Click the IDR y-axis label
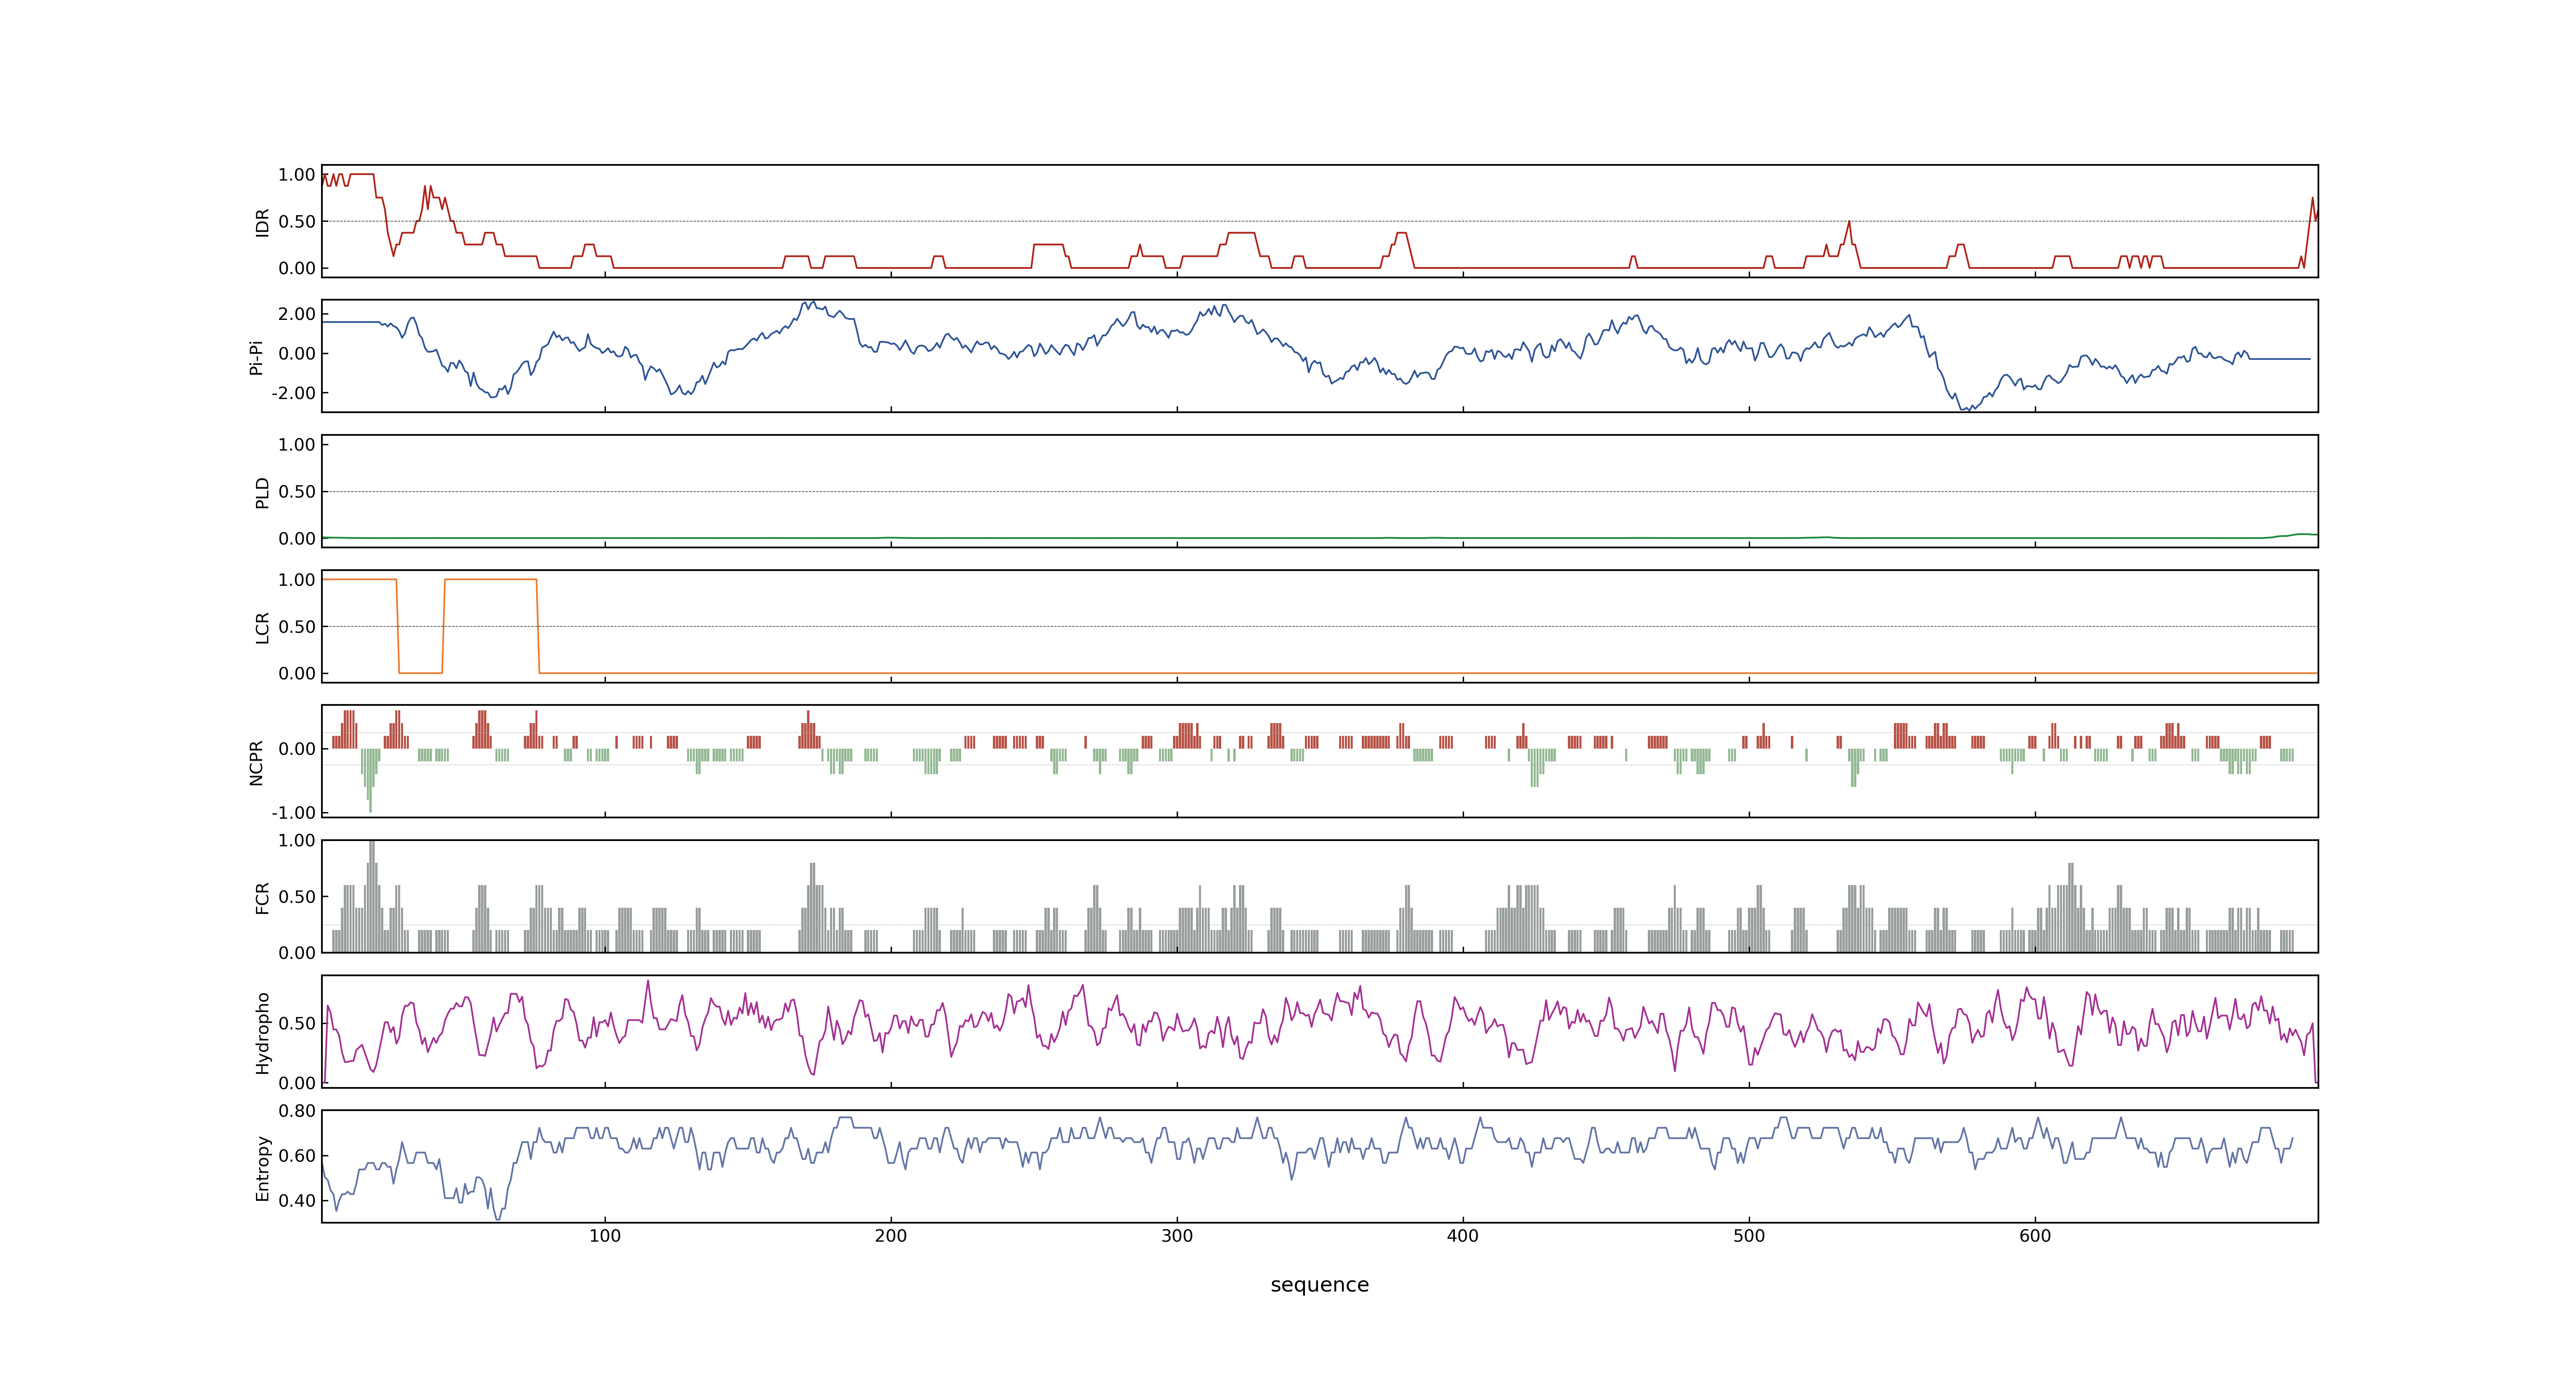Image resolution: width=2576 pixels, height=1374 pixels. 262,222
